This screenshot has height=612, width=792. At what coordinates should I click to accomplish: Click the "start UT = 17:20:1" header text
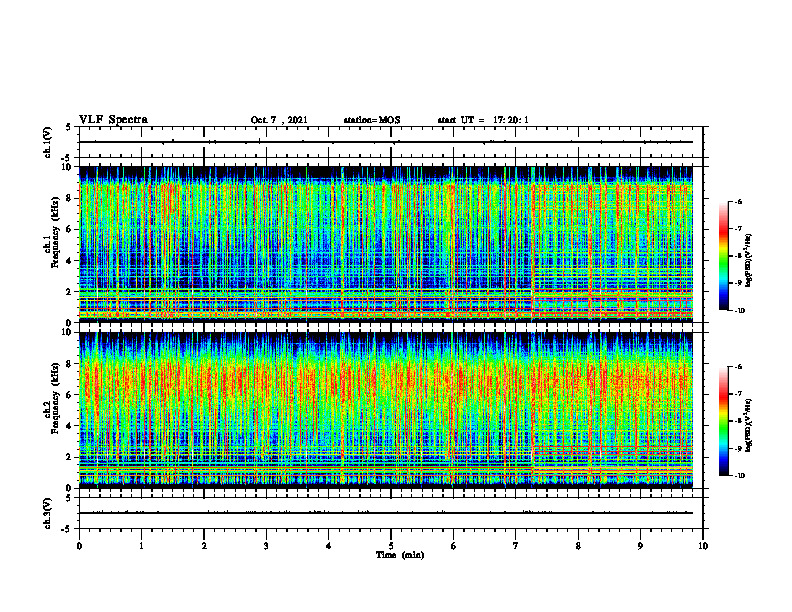(x=483, y=120)
